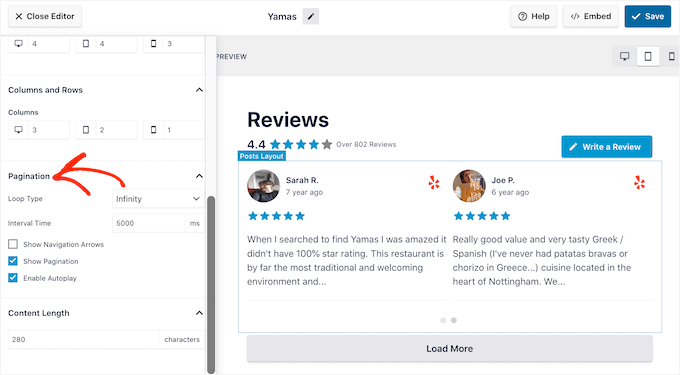Screen dimensions: 680x375
Task: Click the Close Editor button
Action: [x=45, y=16]
